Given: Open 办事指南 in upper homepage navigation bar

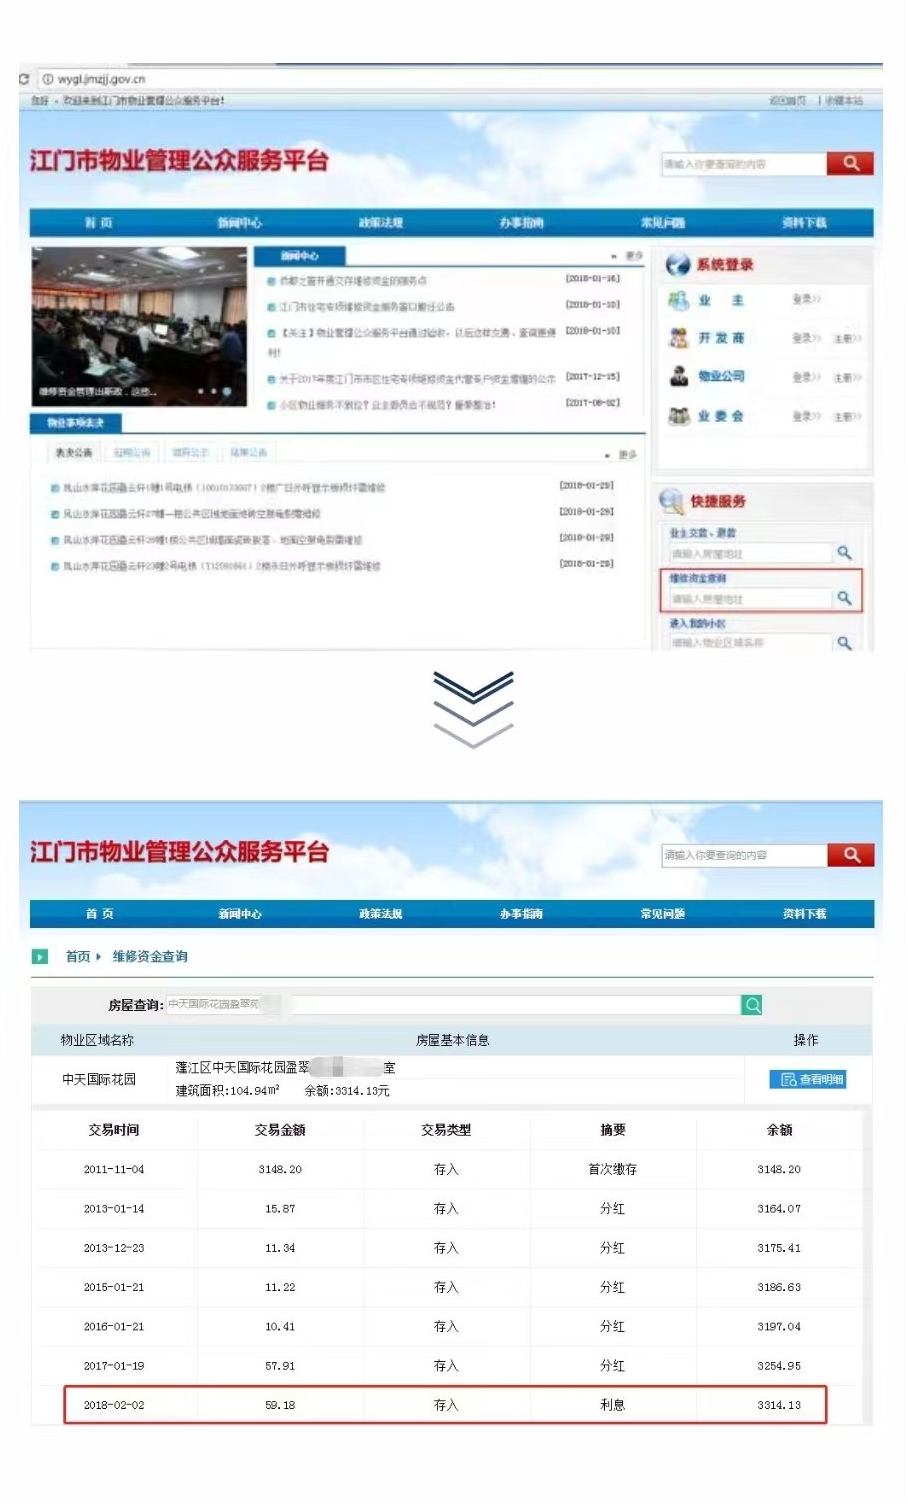Looking at the screenshot, I should (522, 222).
